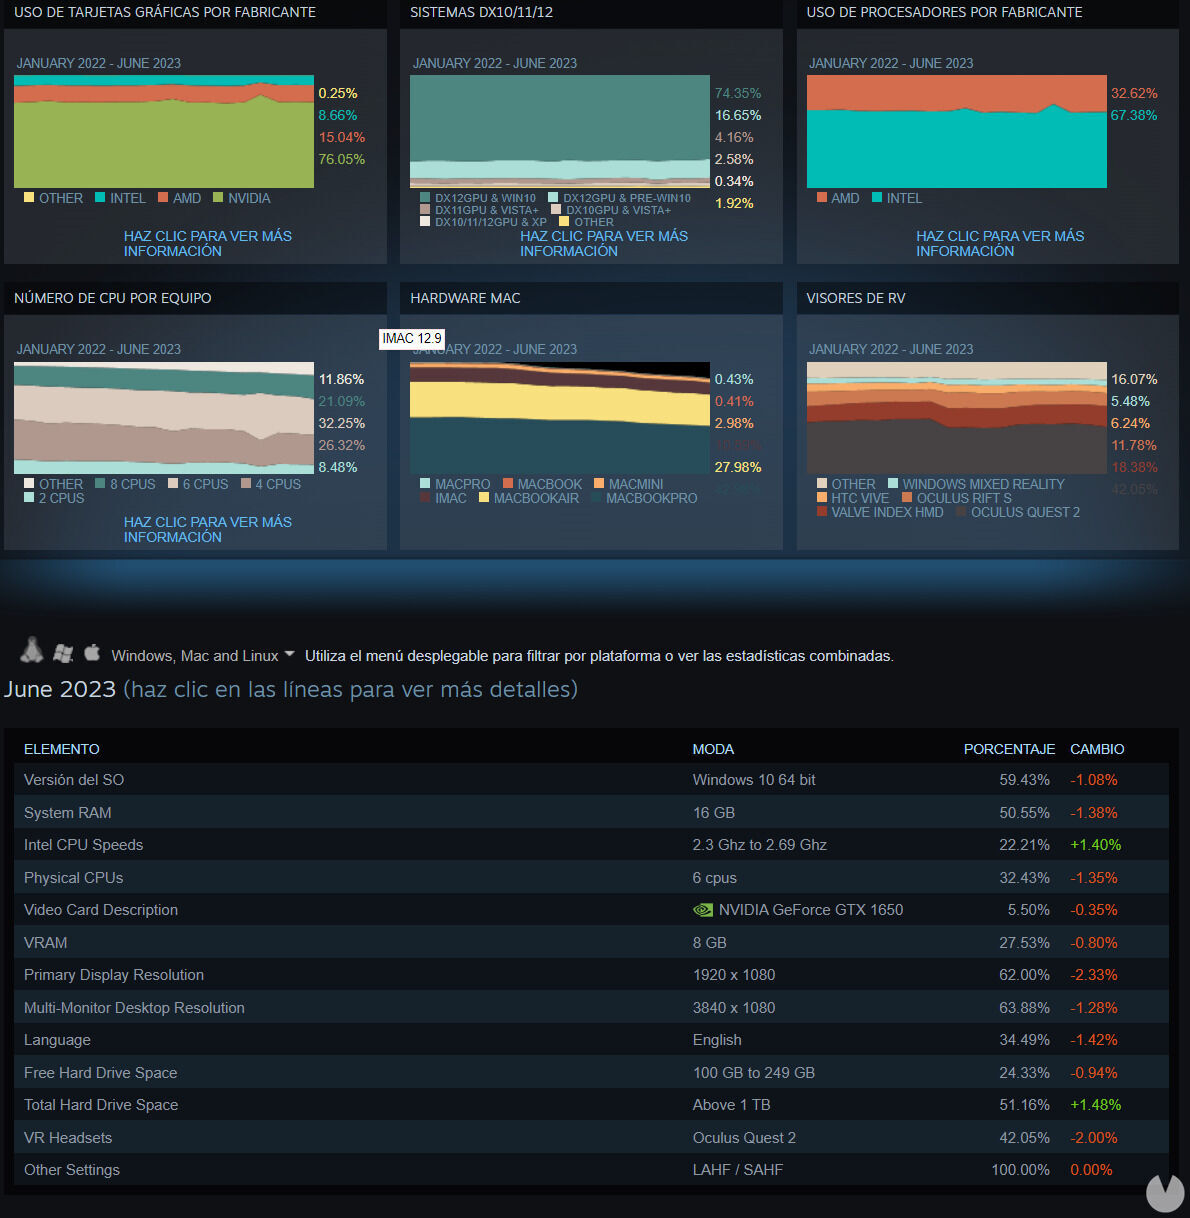Expand the Versión del SO row
Screen dimensions: 1190x1218
point(74,780)
